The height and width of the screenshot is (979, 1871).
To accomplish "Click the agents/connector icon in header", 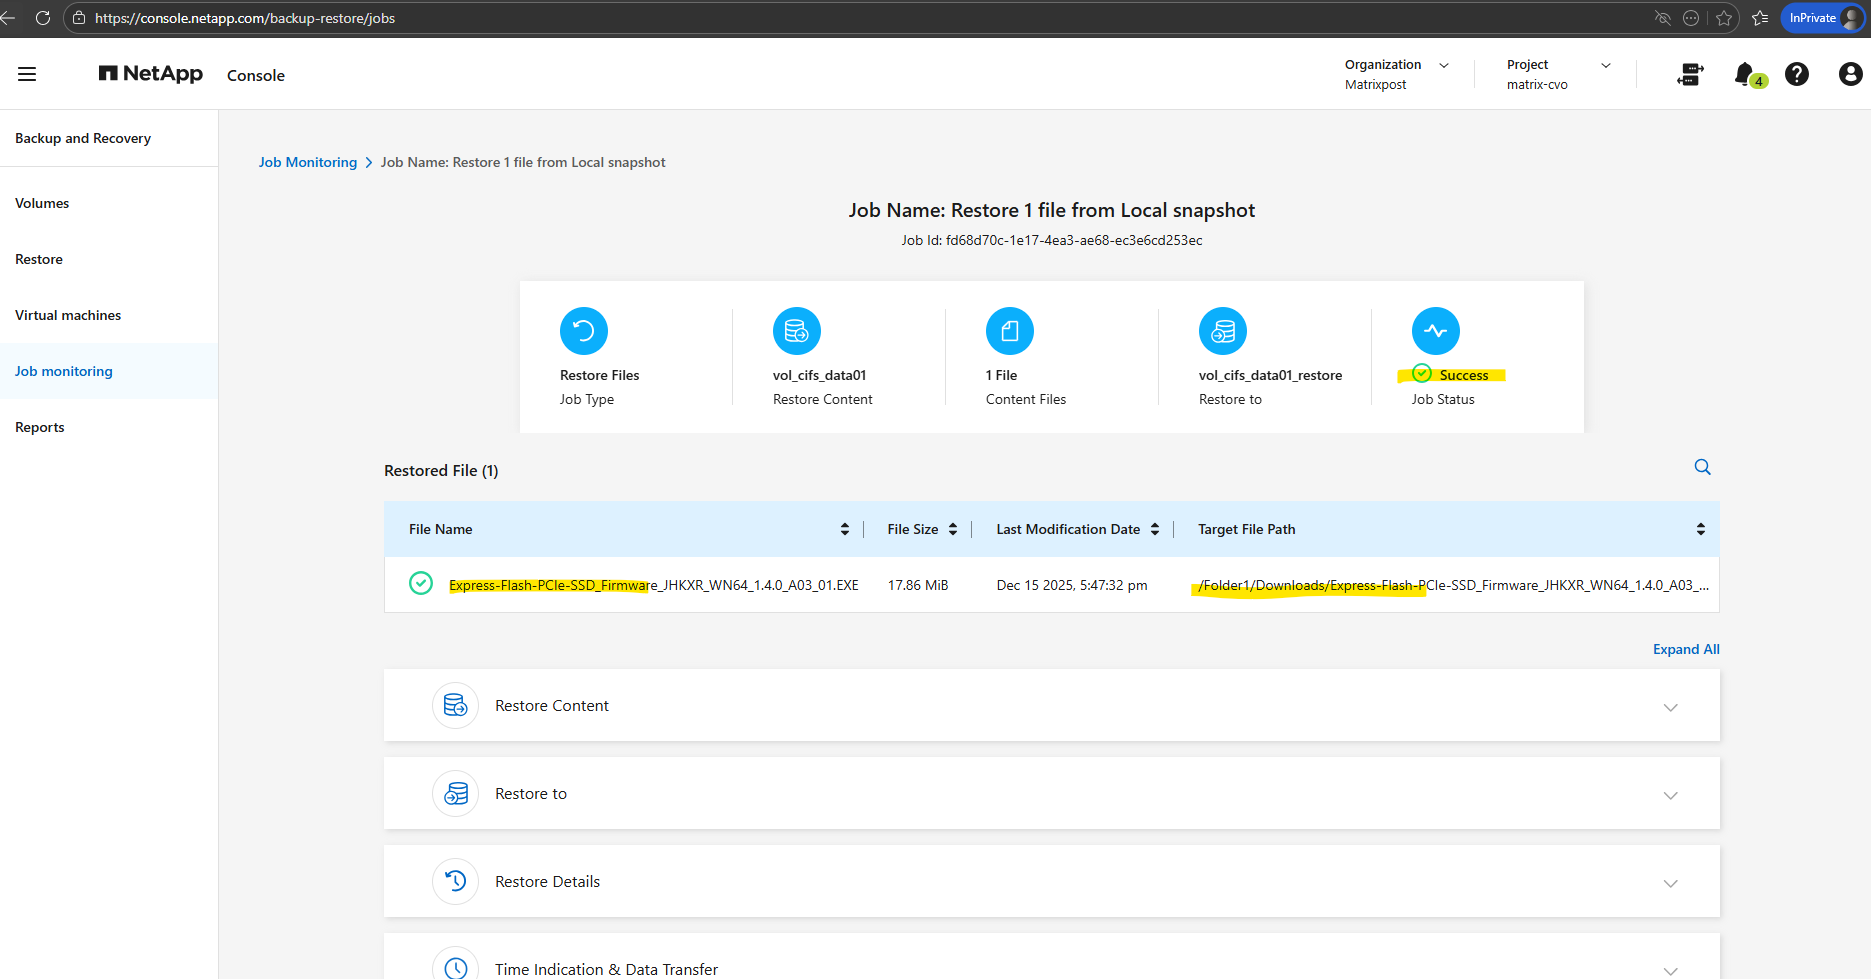I will click(x=1690, y=74).
